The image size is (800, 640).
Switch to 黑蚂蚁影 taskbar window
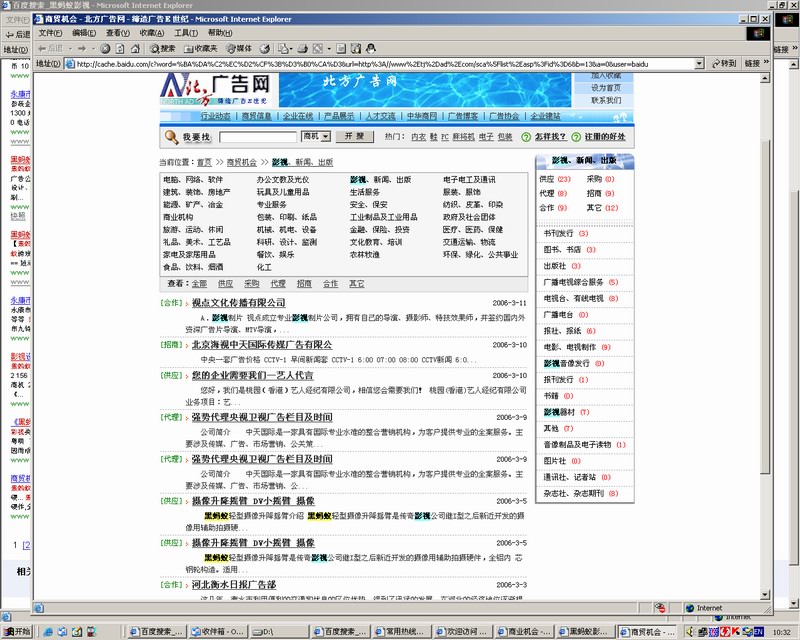[x=585, y=631]
